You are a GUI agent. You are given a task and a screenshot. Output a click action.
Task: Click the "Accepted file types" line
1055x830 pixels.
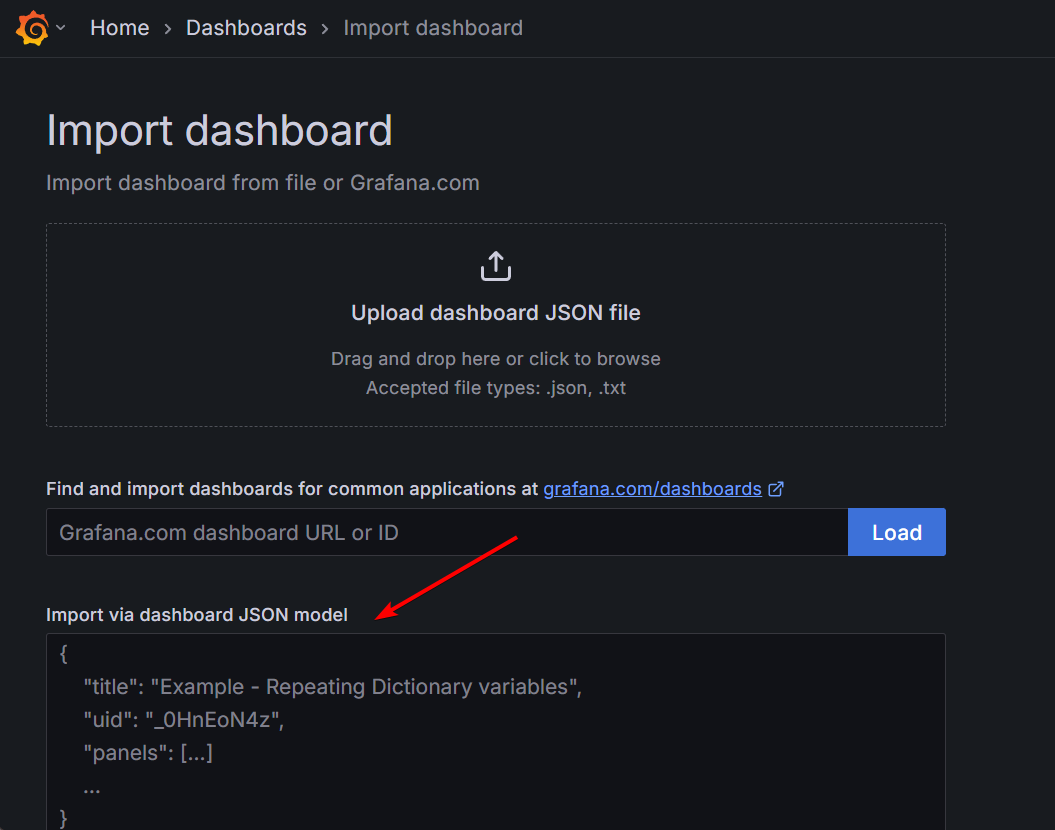(496, 388)
